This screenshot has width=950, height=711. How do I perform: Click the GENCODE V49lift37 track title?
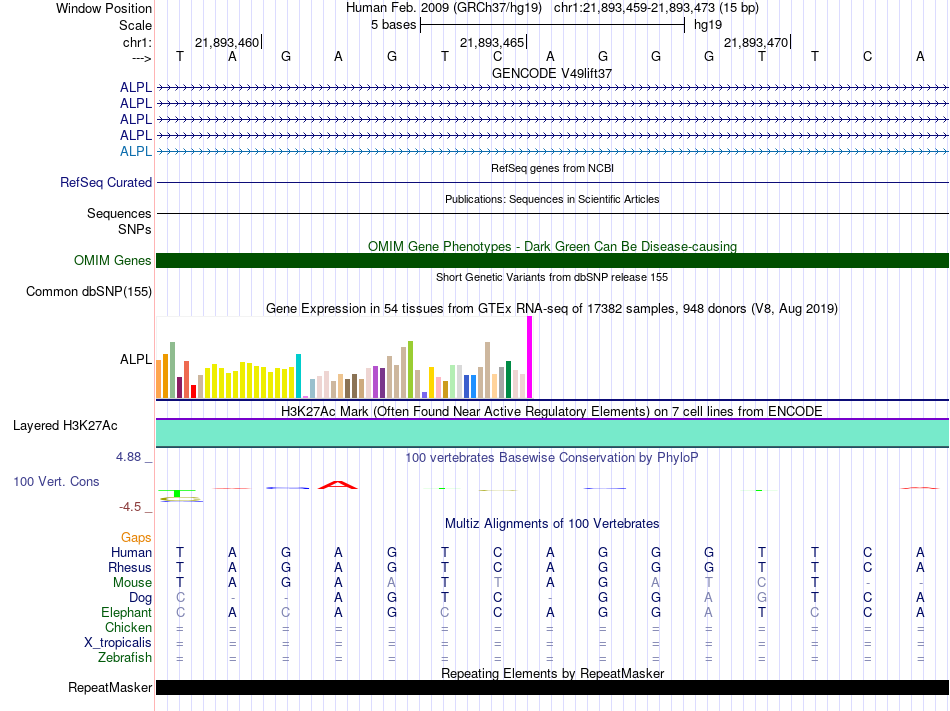(x=552, y=73)
